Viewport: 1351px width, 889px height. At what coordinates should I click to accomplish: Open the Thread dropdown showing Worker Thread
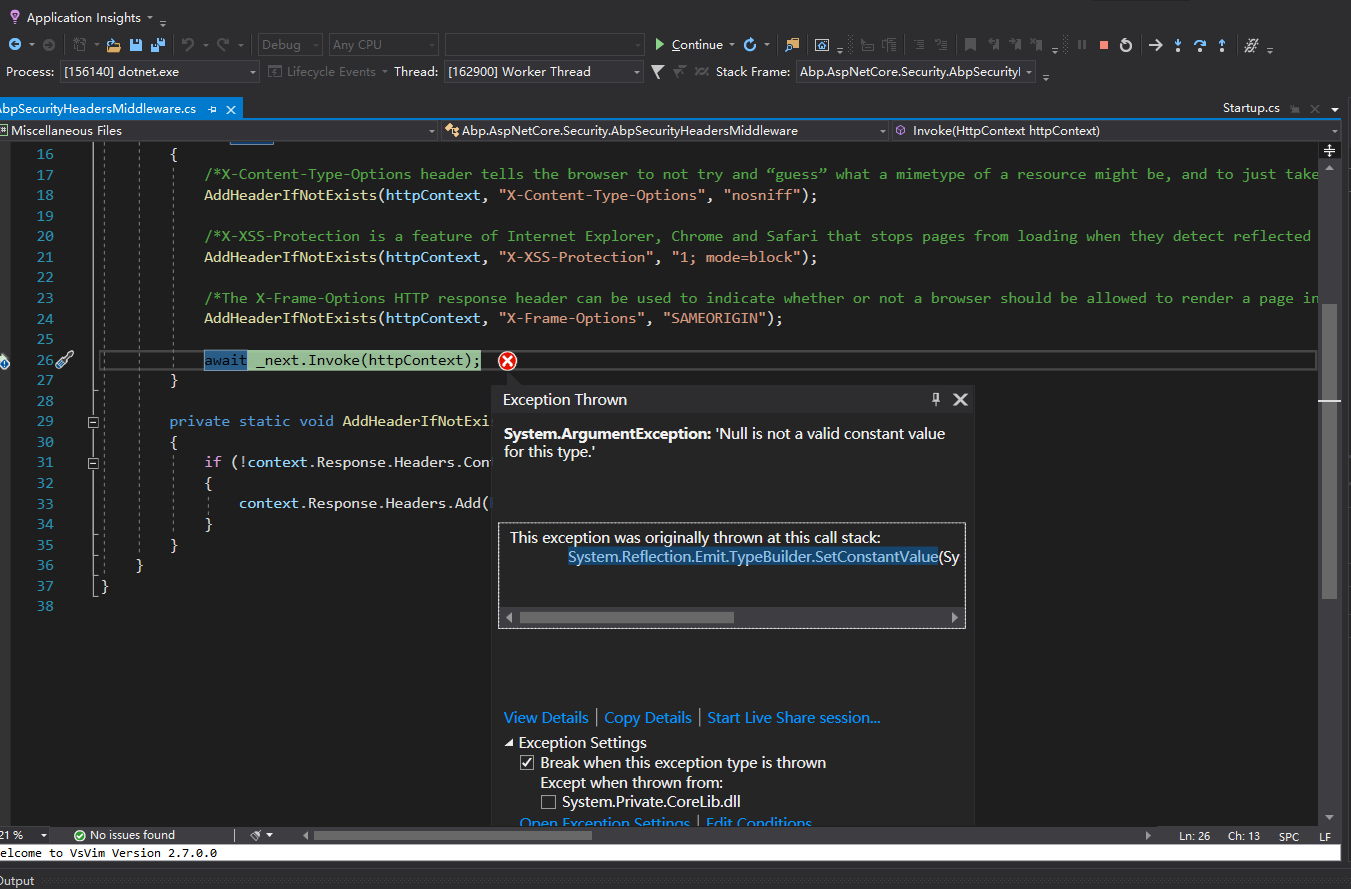(636, 71)
